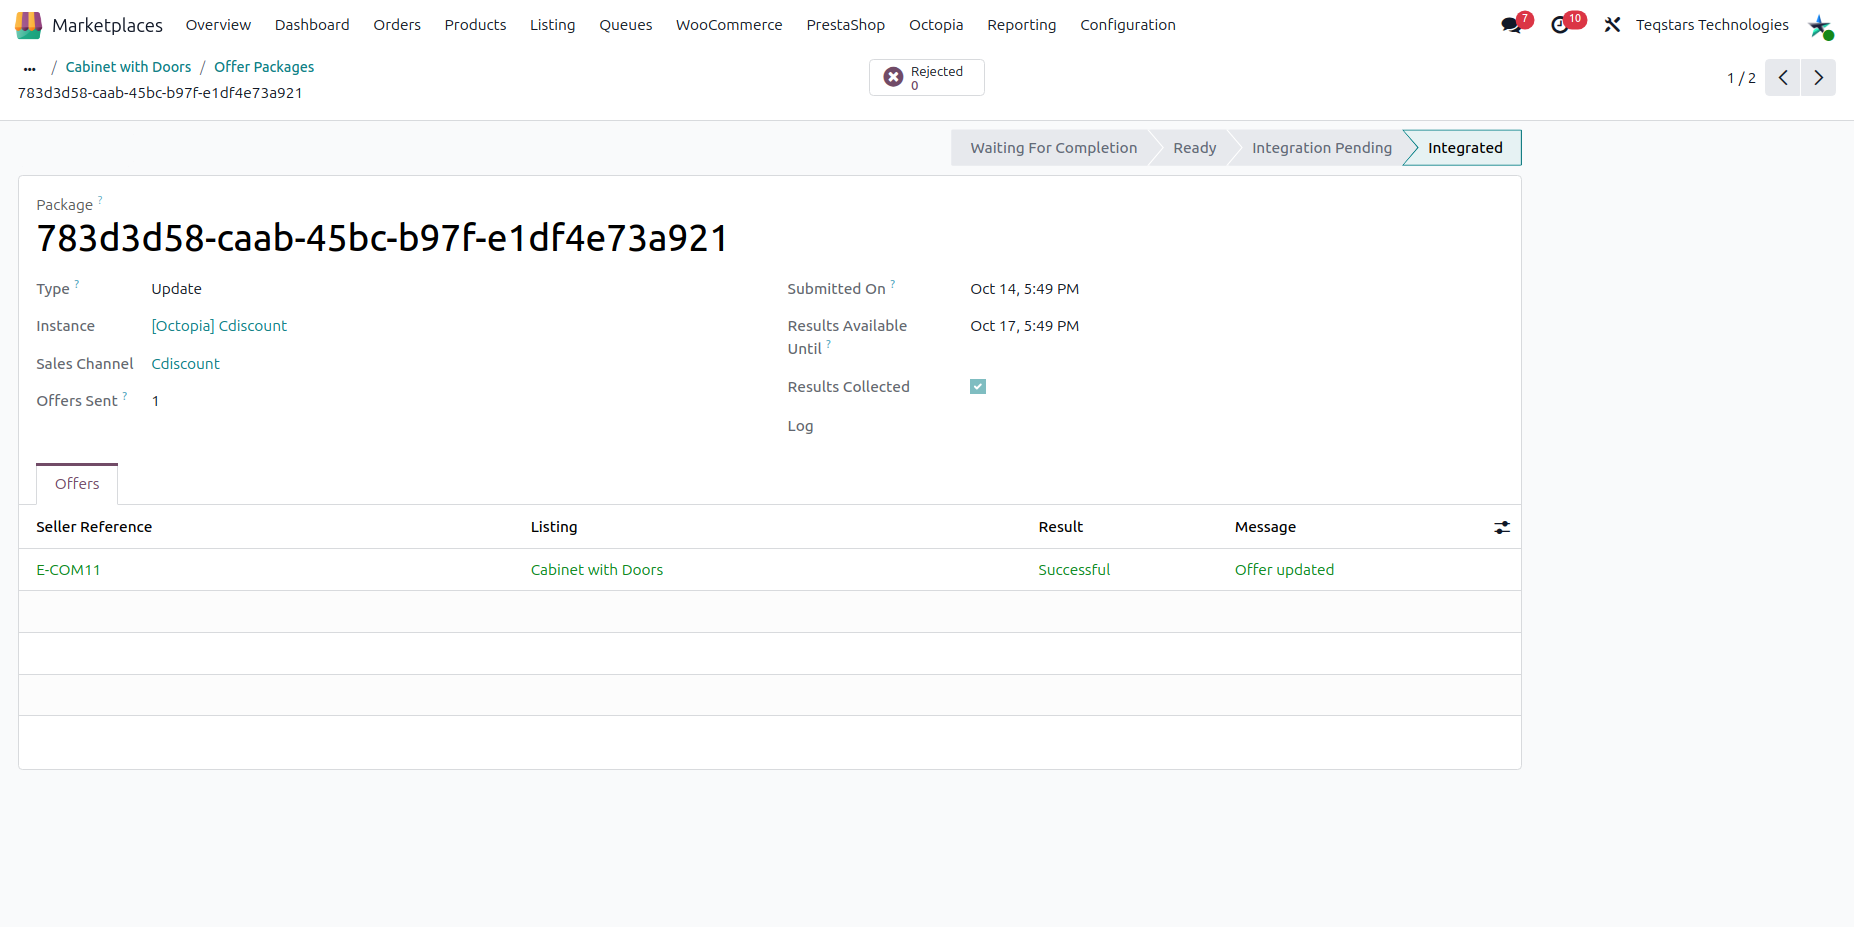Viewport: 1854px width, 927px height.
Task: Go to the previous record arrow
Action: click(x=1783, y=78)
